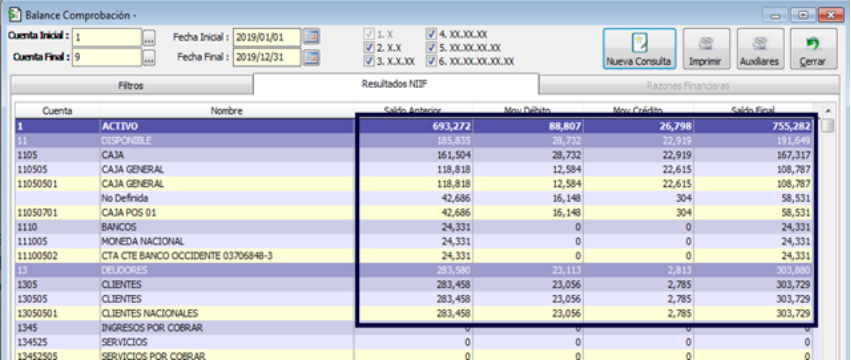The height and width of the screenshot is (360, 851).
Task: Select the CAJA POS 01 row
Action: pyautogui.click(x=414, y=212)
